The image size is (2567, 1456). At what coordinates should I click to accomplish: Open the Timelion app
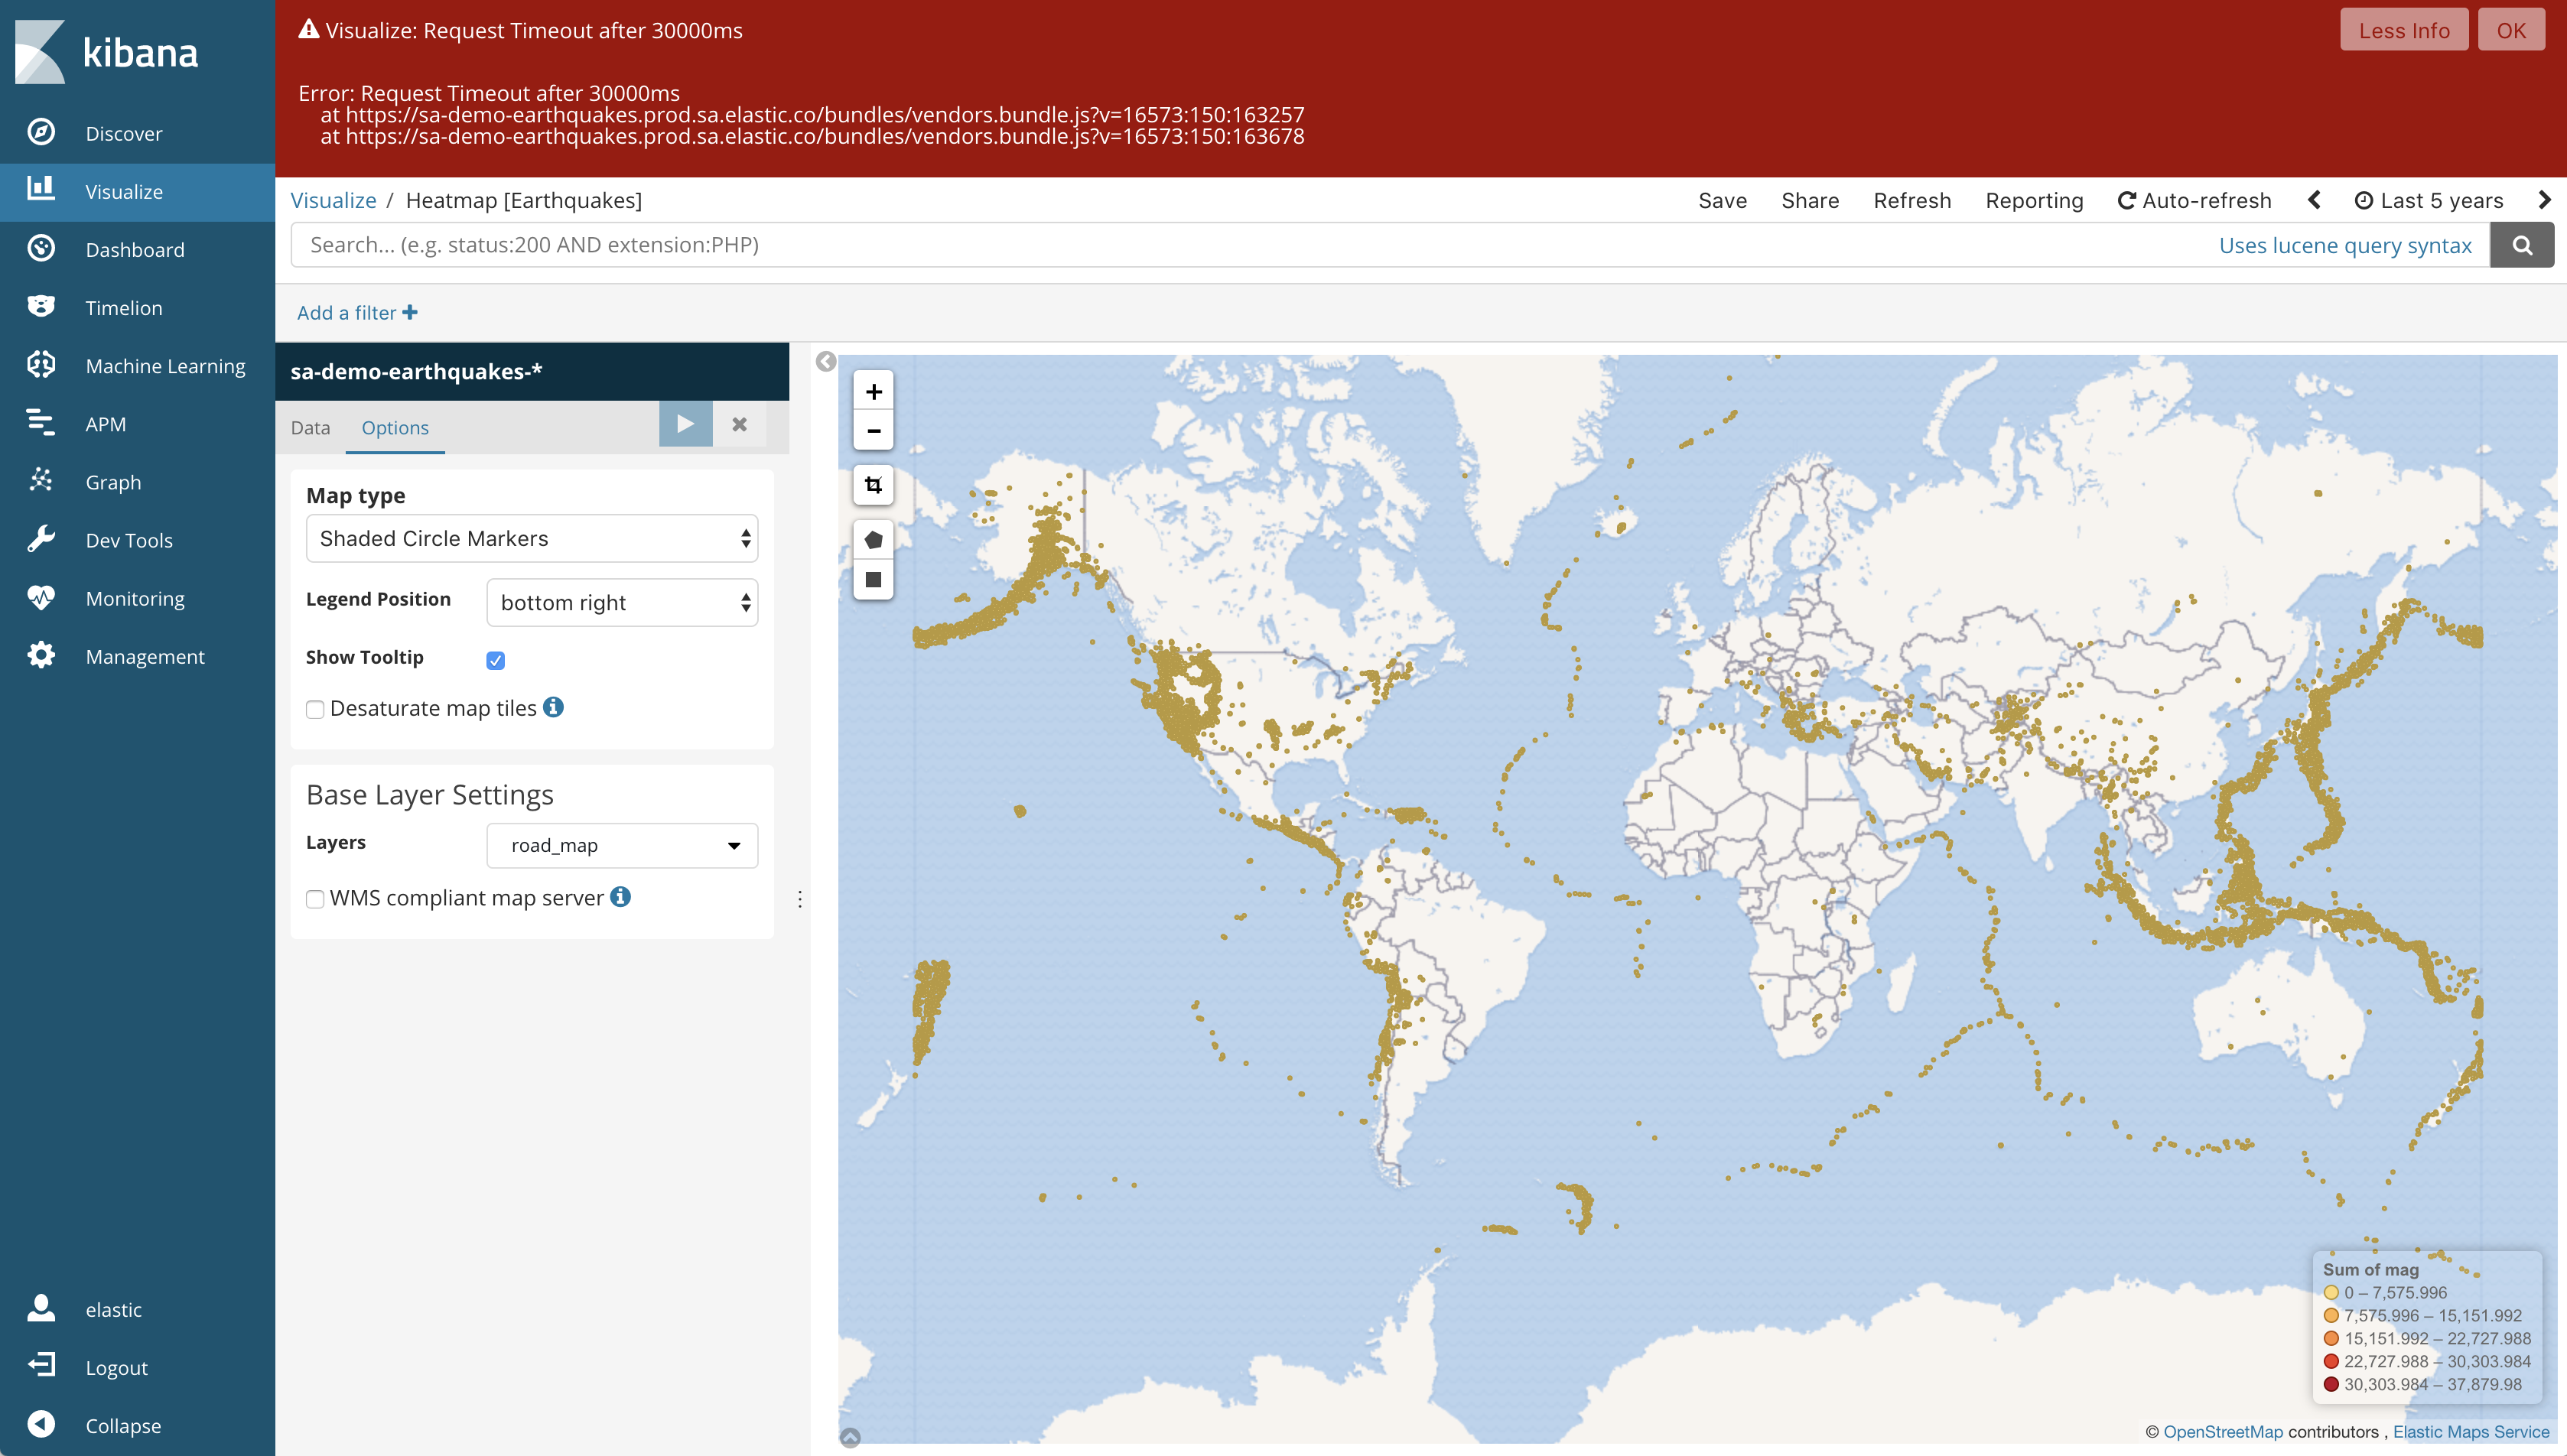pos(125,307)
